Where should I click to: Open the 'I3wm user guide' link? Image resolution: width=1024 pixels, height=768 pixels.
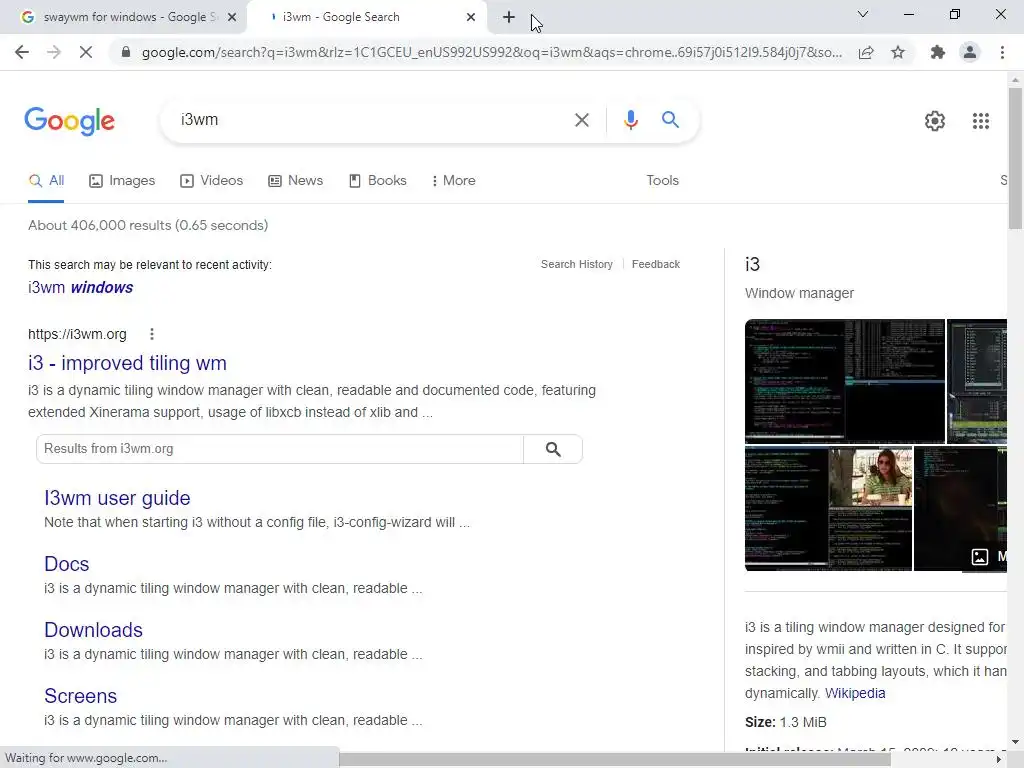(x=118, y=498)
